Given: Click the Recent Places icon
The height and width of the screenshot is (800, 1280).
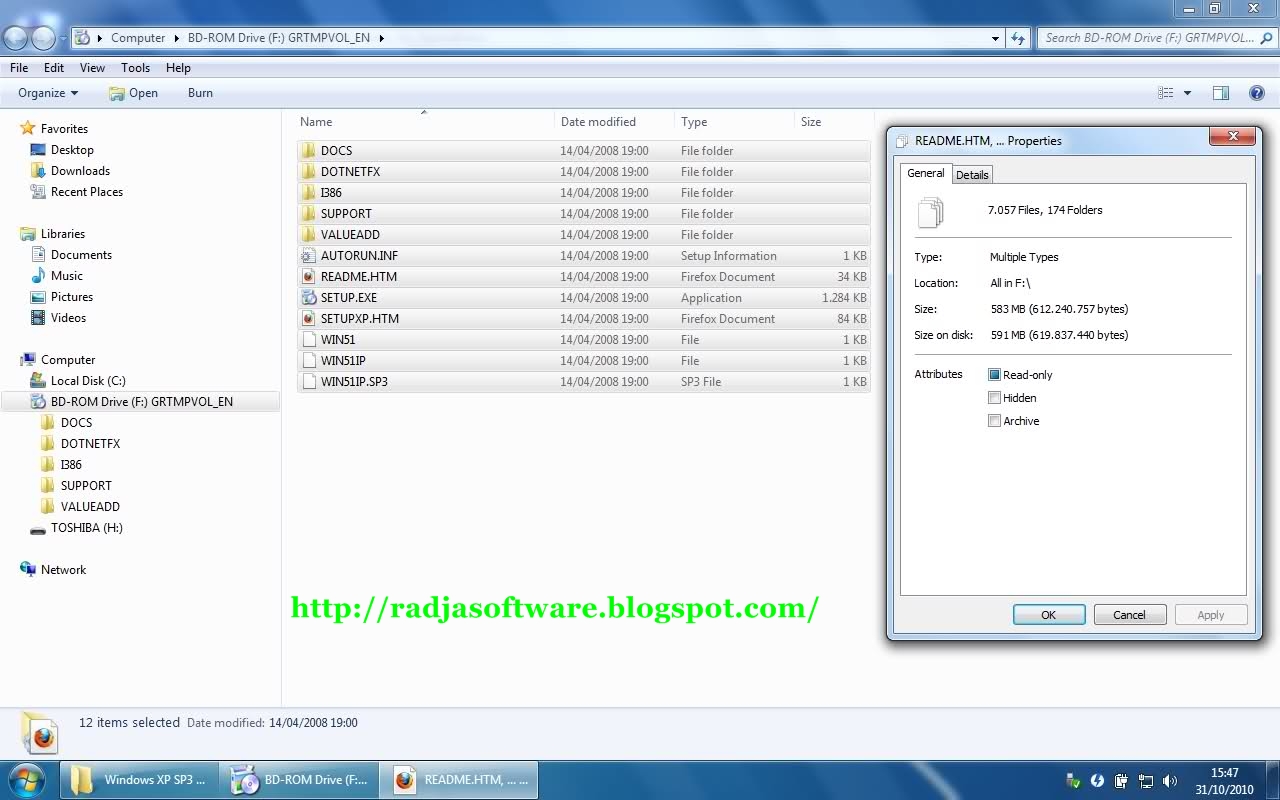Looking at the screenshot, I should point(38,192).
